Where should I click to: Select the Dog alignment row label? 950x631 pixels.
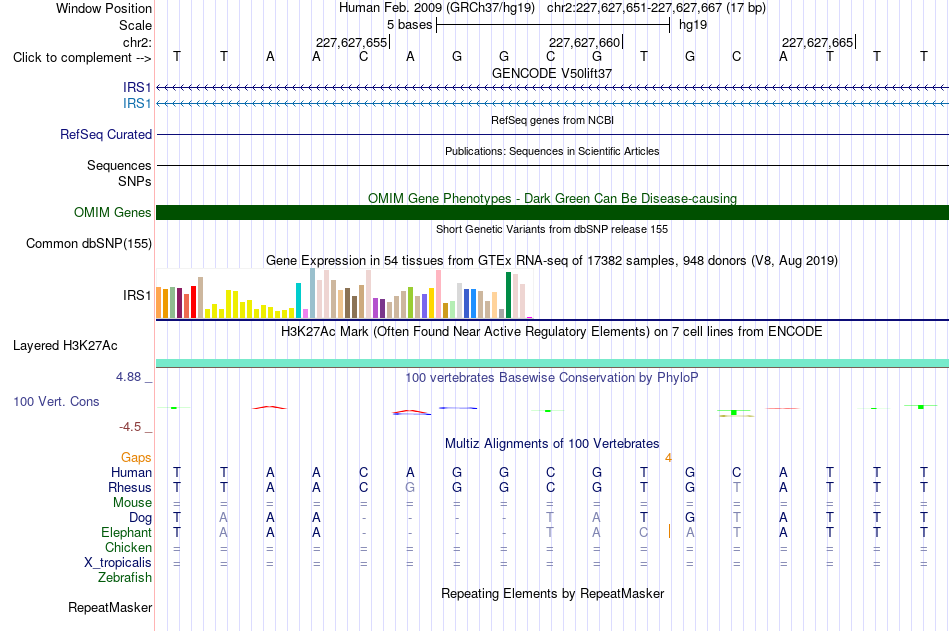(x=141, y=518)
